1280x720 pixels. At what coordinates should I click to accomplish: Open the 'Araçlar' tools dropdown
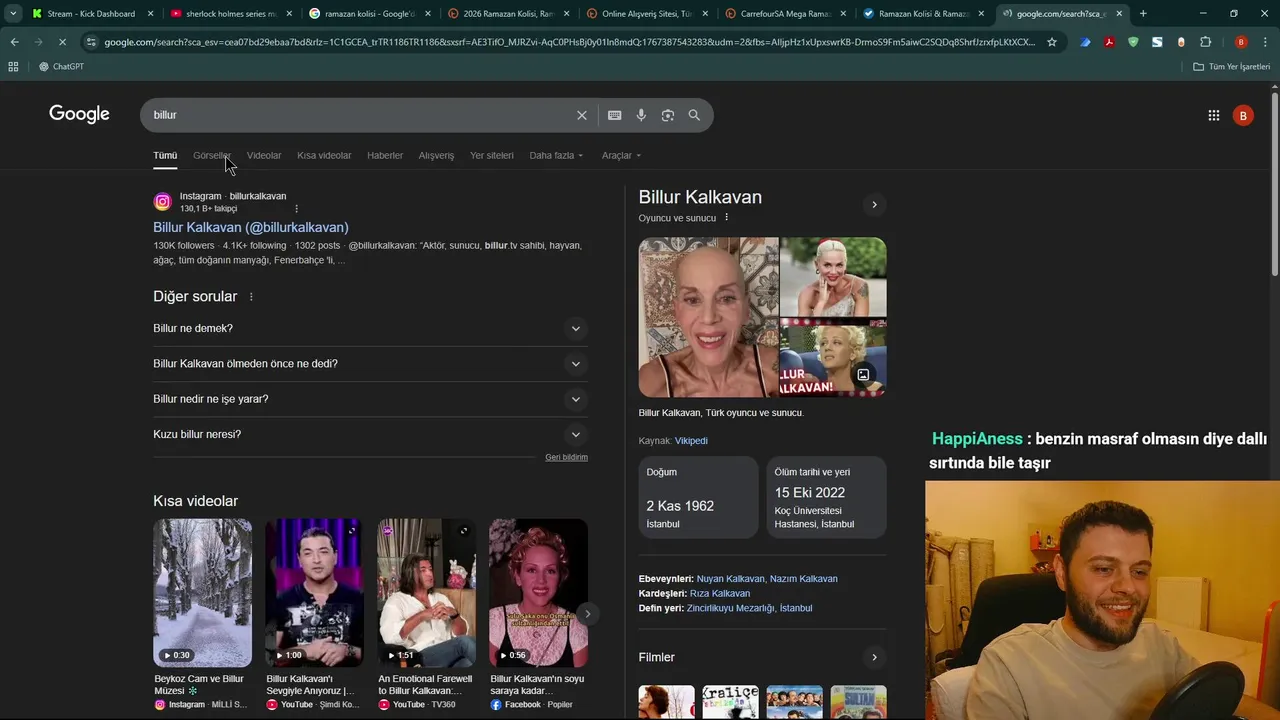click(x=621, y=155)
